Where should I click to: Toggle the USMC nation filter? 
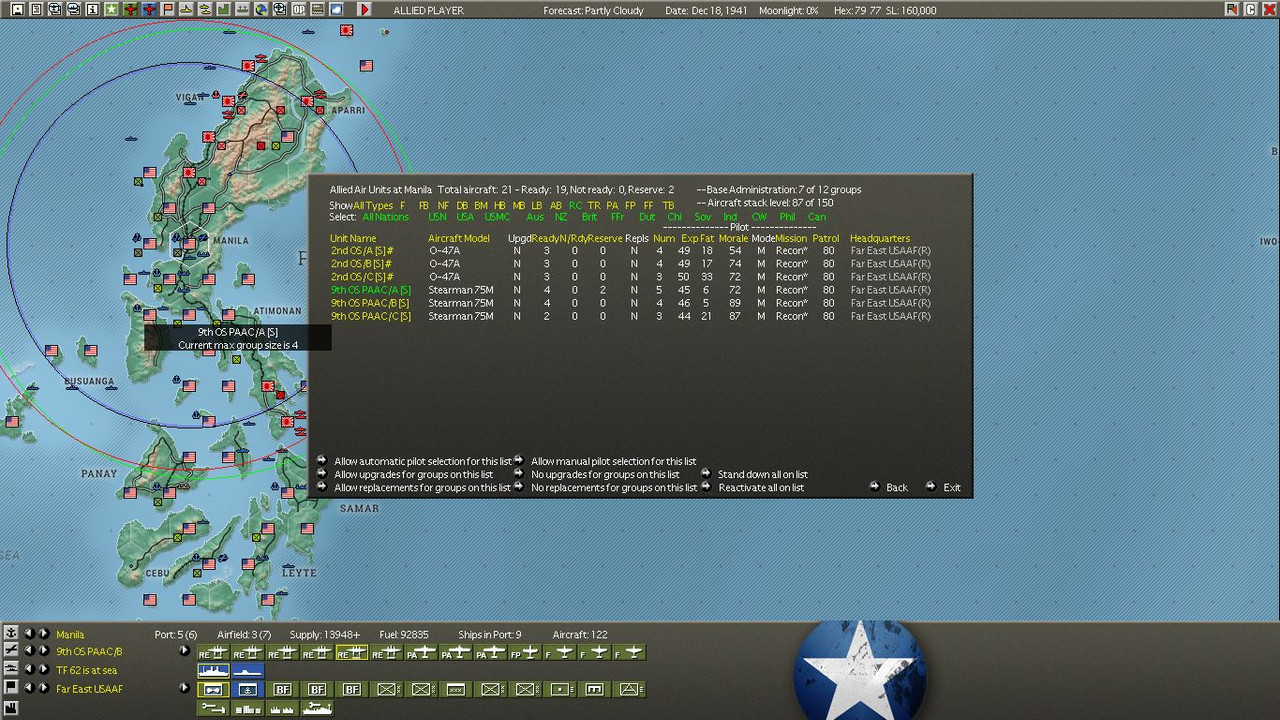(497, 217)
